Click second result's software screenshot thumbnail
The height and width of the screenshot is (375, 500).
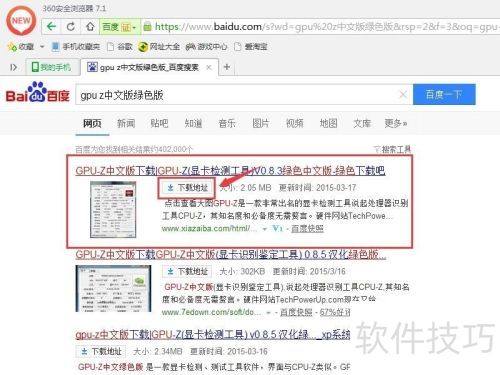click(113, 289)
